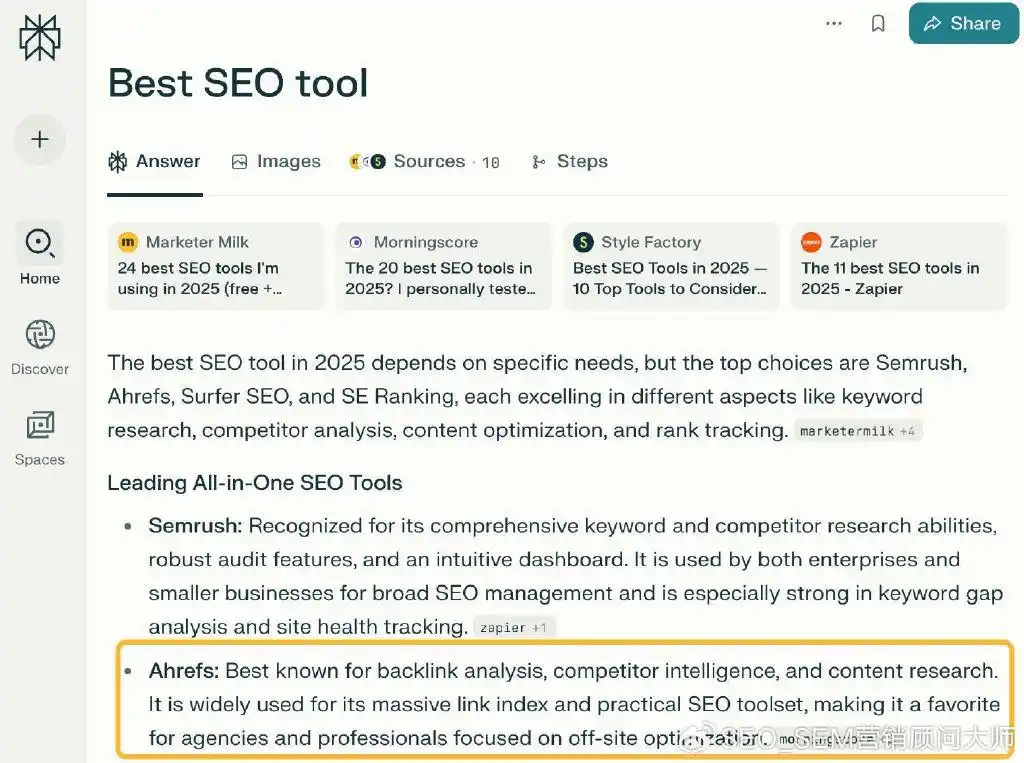Open the Zapier source card
Screen dimensions: 1024x763
[x=898, y=265]
